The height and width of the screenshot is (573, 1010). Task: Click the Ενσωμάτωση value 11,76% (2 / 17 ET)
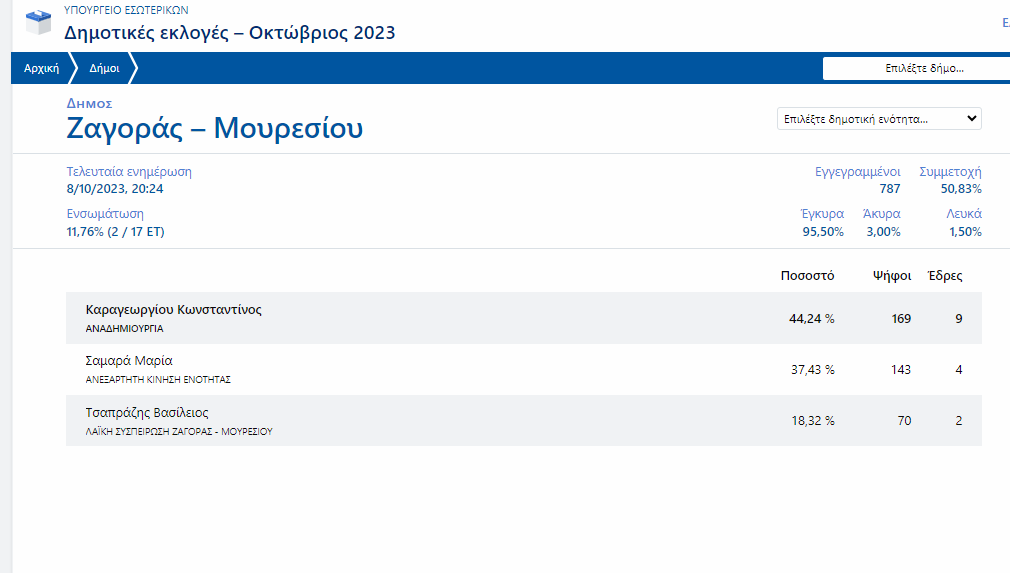tap(115, 232)
